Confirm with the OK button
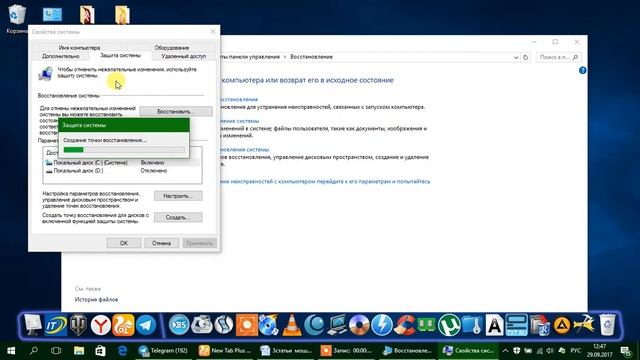The width and height of the screenshot is (640, 360). point(124,243)
